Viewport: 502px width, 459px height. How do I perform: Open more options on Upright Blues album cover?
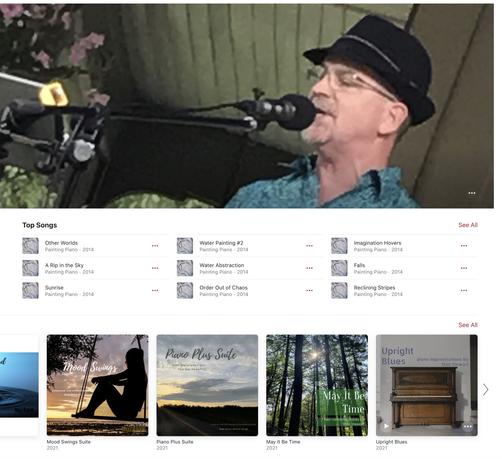(x=468, y=426)
